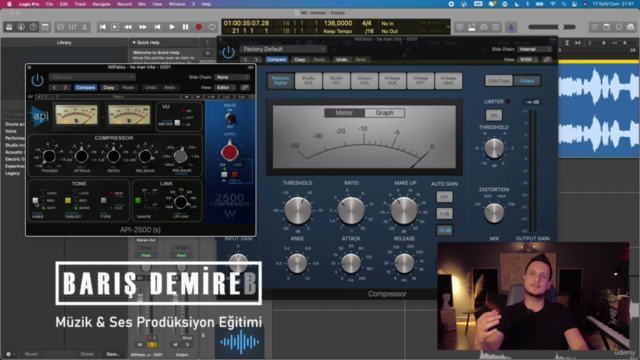
Task: Pause playback in the transport
Action: [185, 27]
